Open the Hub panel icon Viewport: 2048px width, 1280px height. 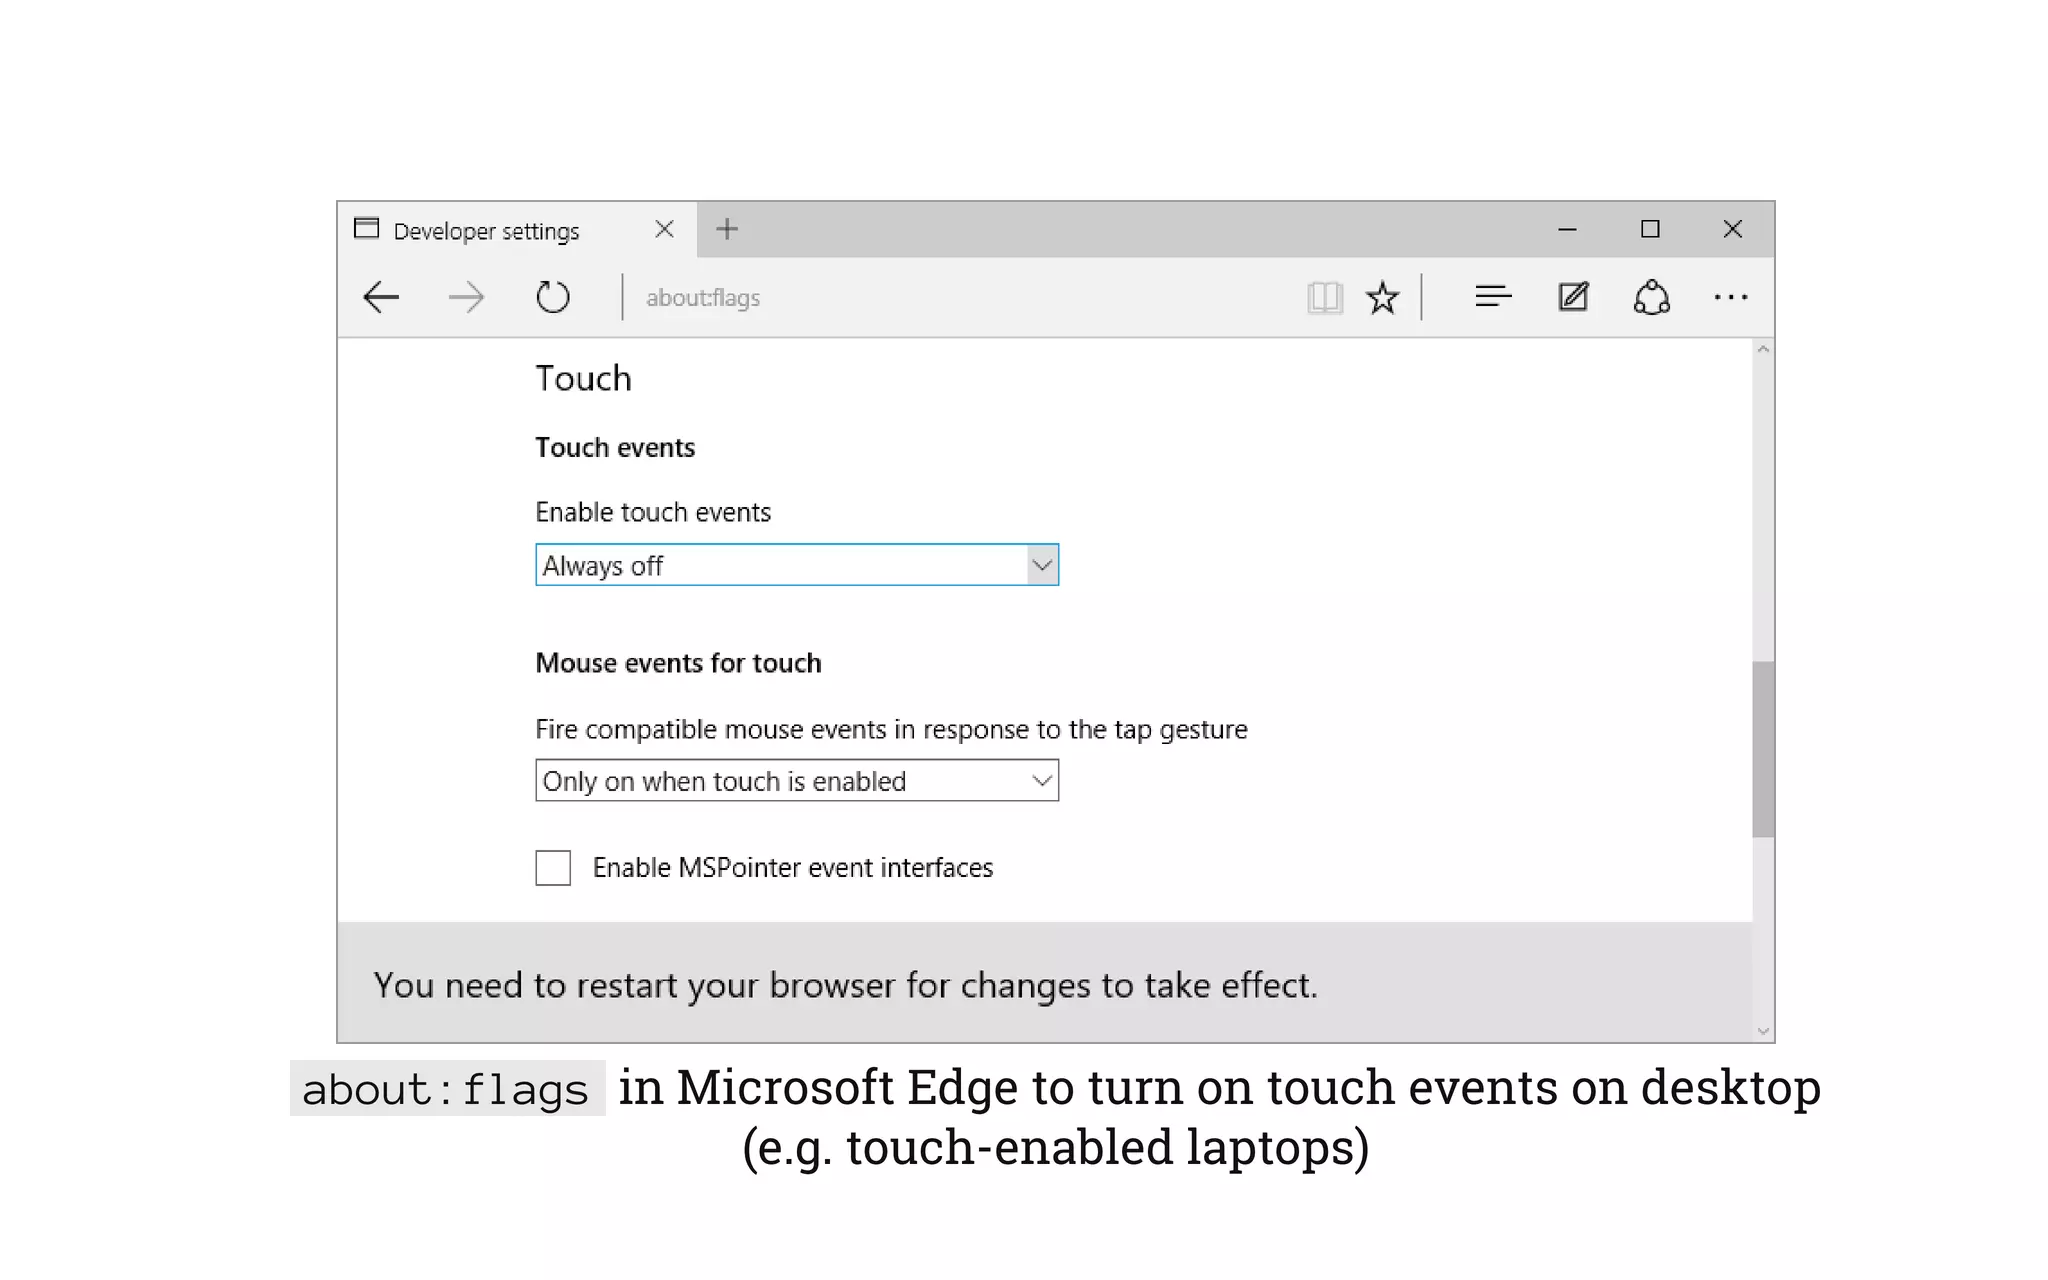click(x=1493, y=296)
